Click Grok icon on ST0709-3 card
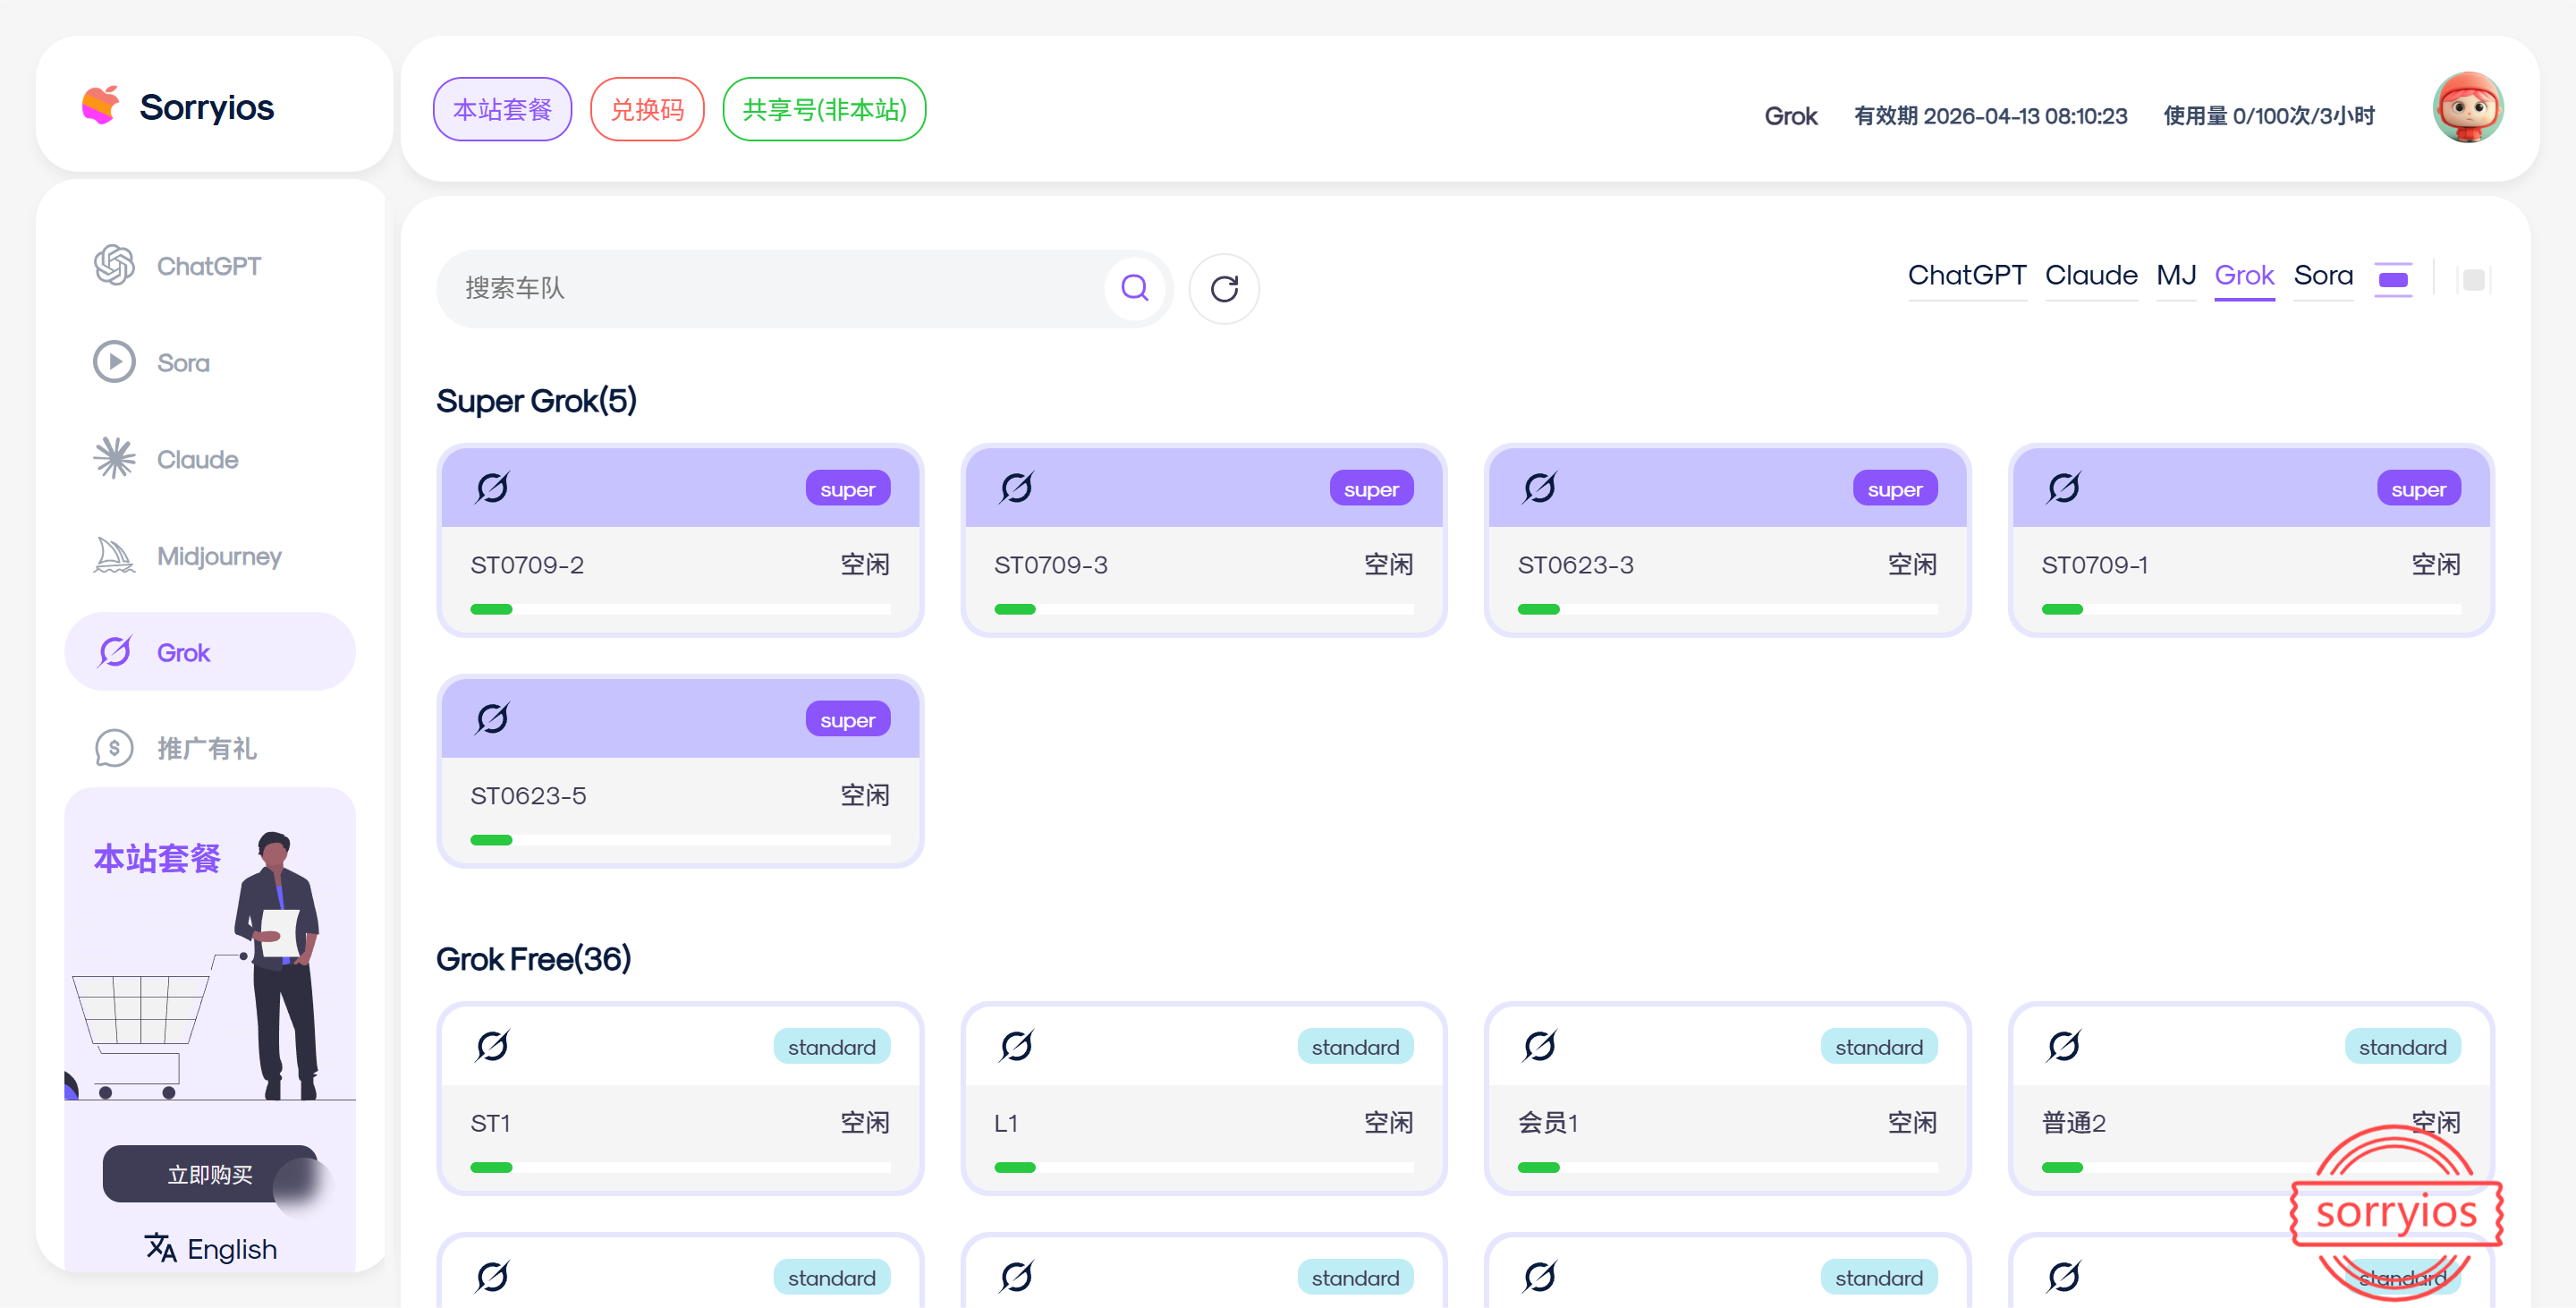Viewport: 2576px width, 1308px height. 1016,488
